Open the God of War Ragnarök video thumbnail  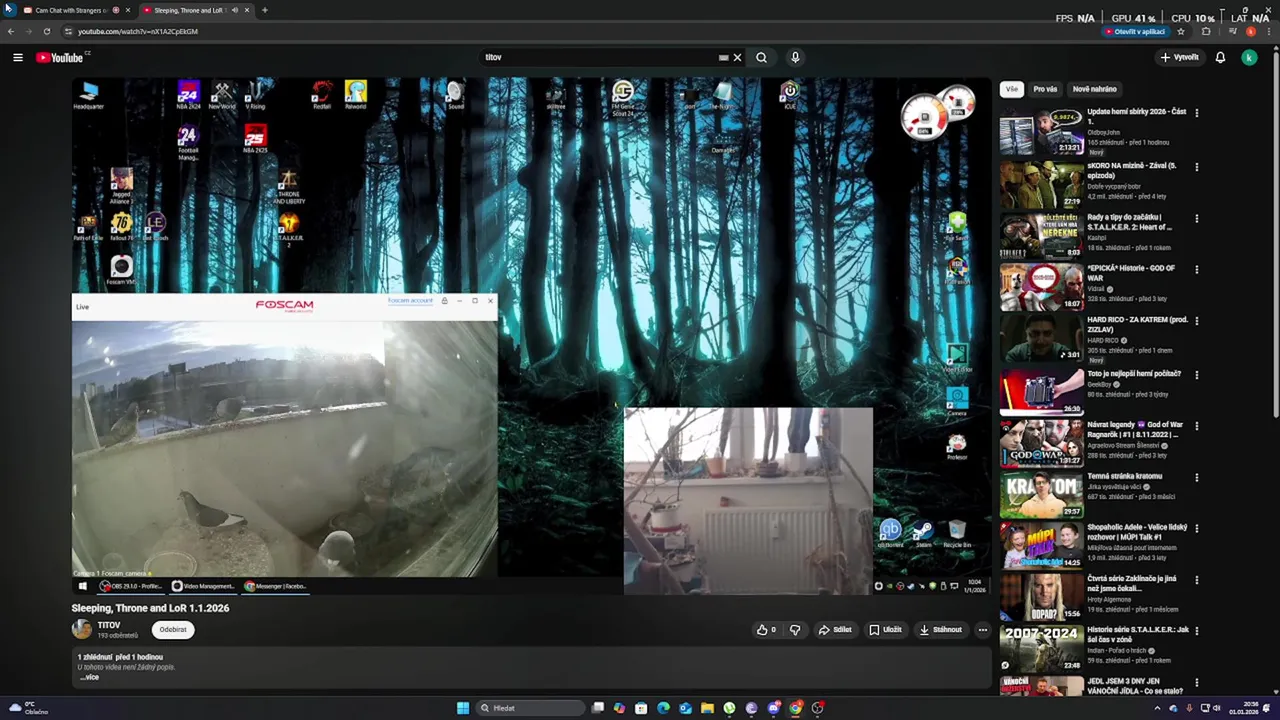coord(1041,442)
